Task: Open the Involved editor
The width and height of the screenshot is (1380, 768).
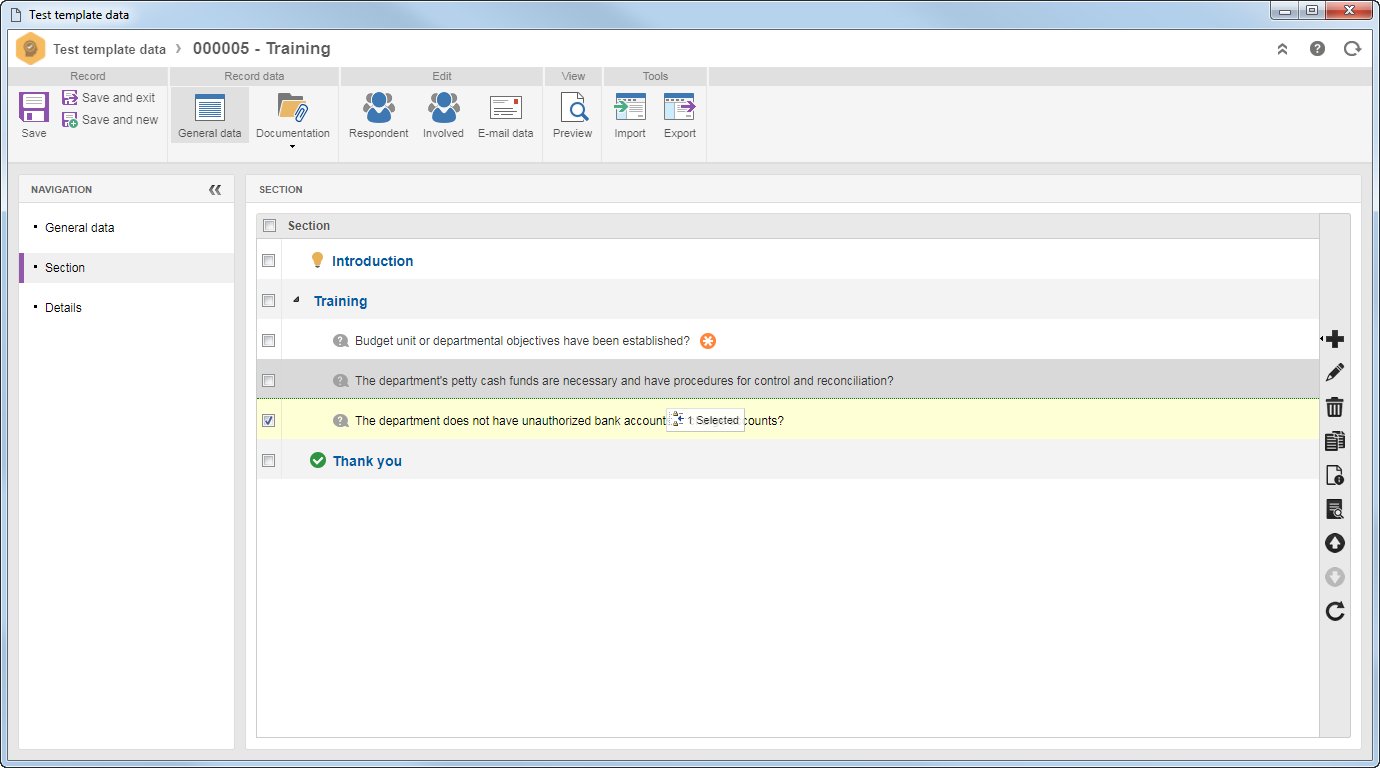Action: click(443, 115)
